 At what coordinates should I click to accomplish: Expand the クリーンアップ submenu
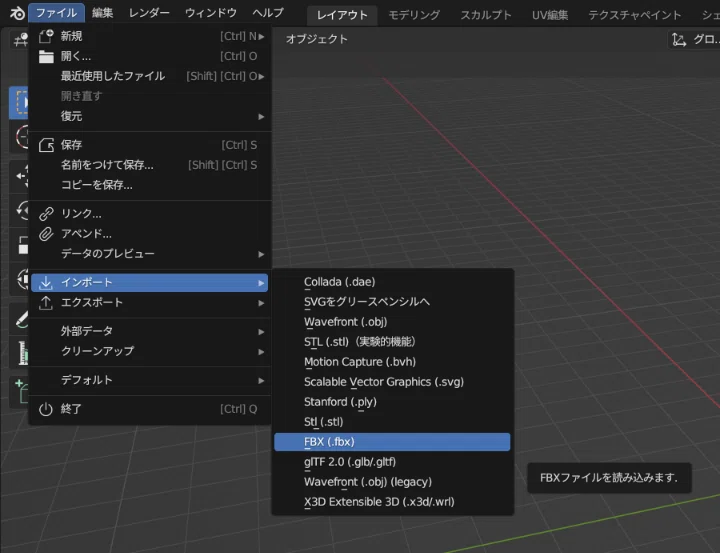(150, 351)
